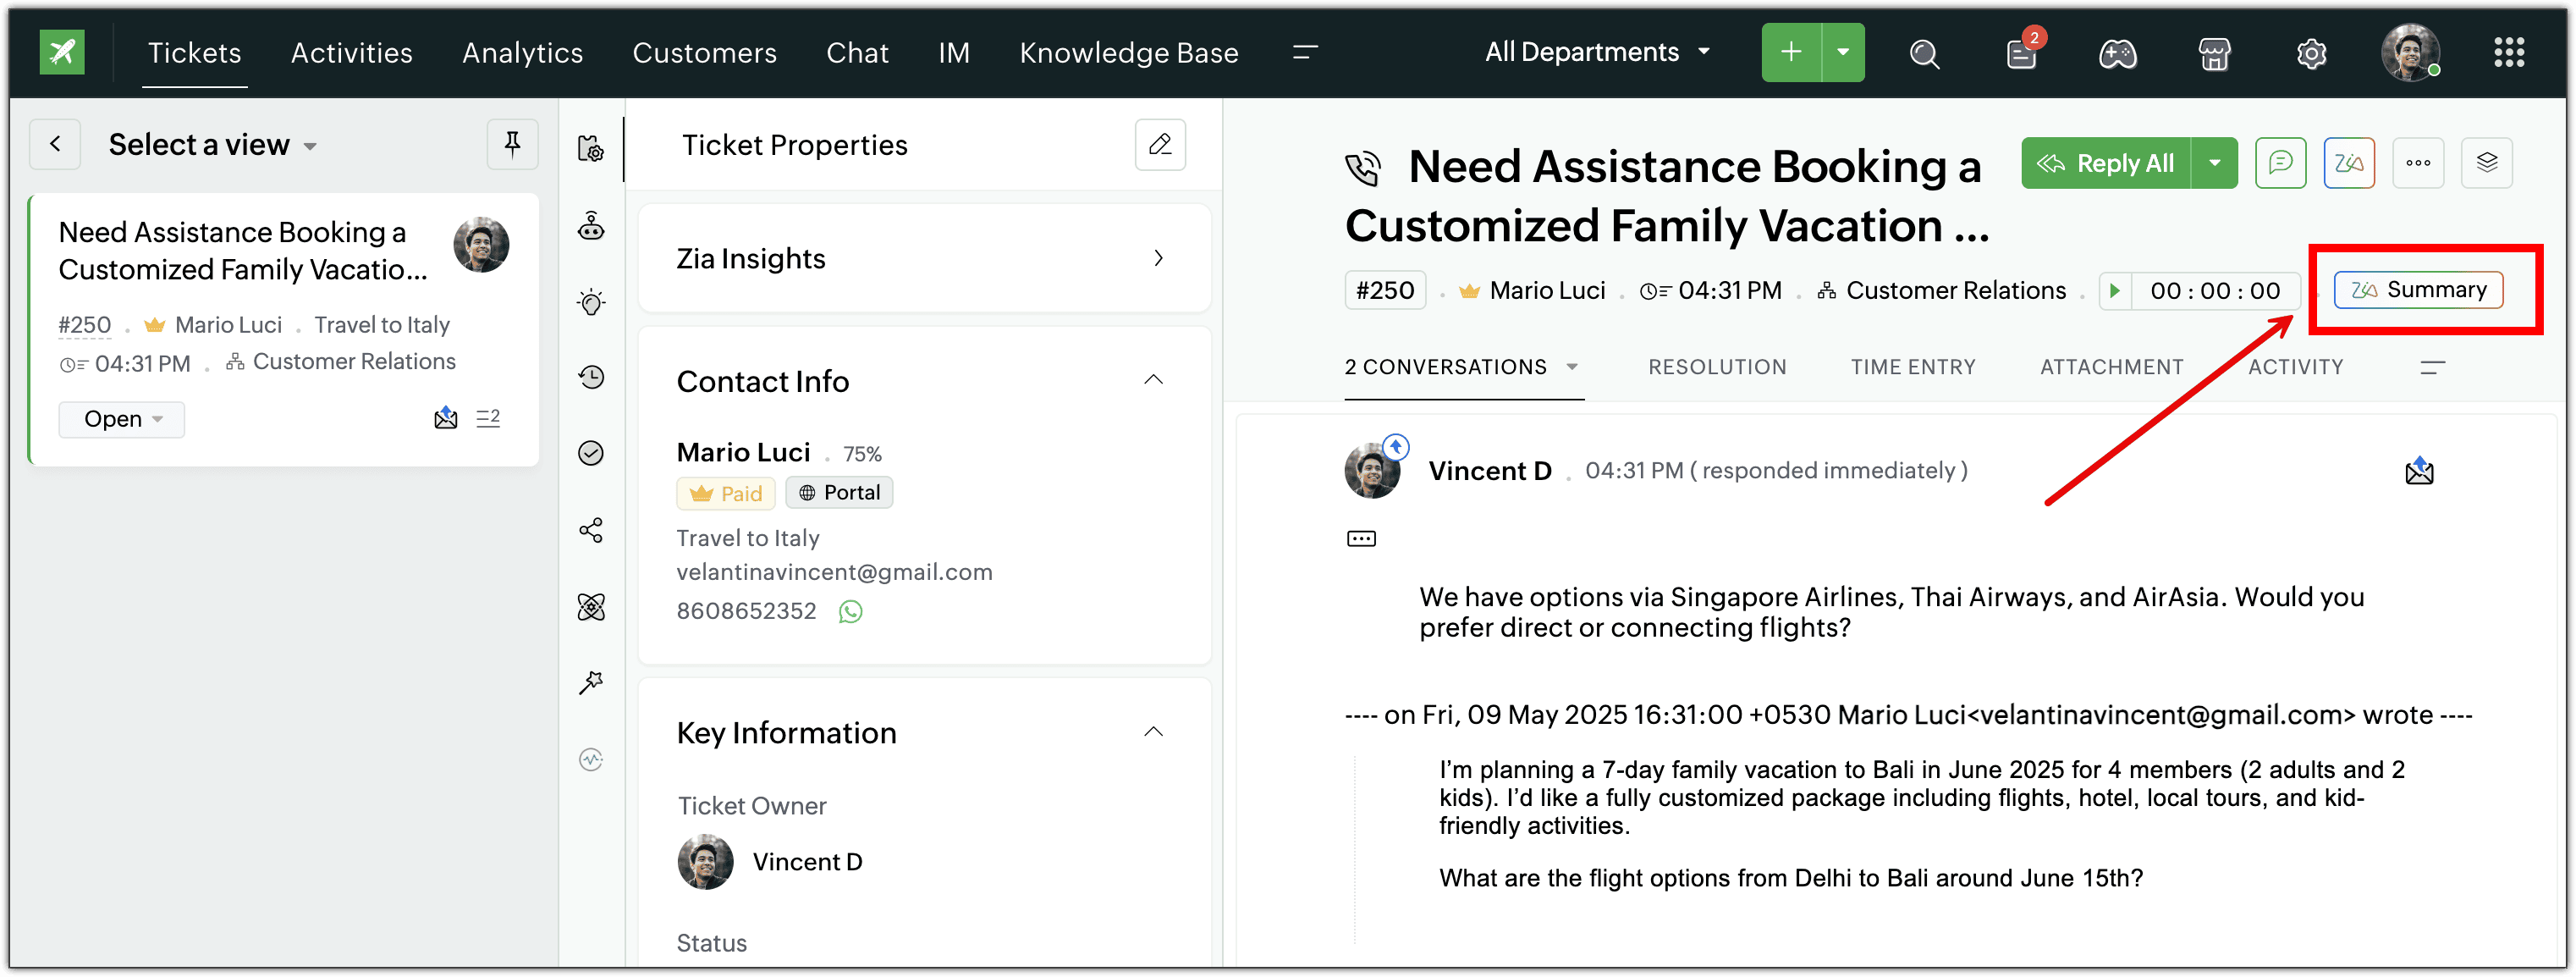Open ticket history clock icon
The height and width of the screenshot is (977, 2576).
point(591,377)
